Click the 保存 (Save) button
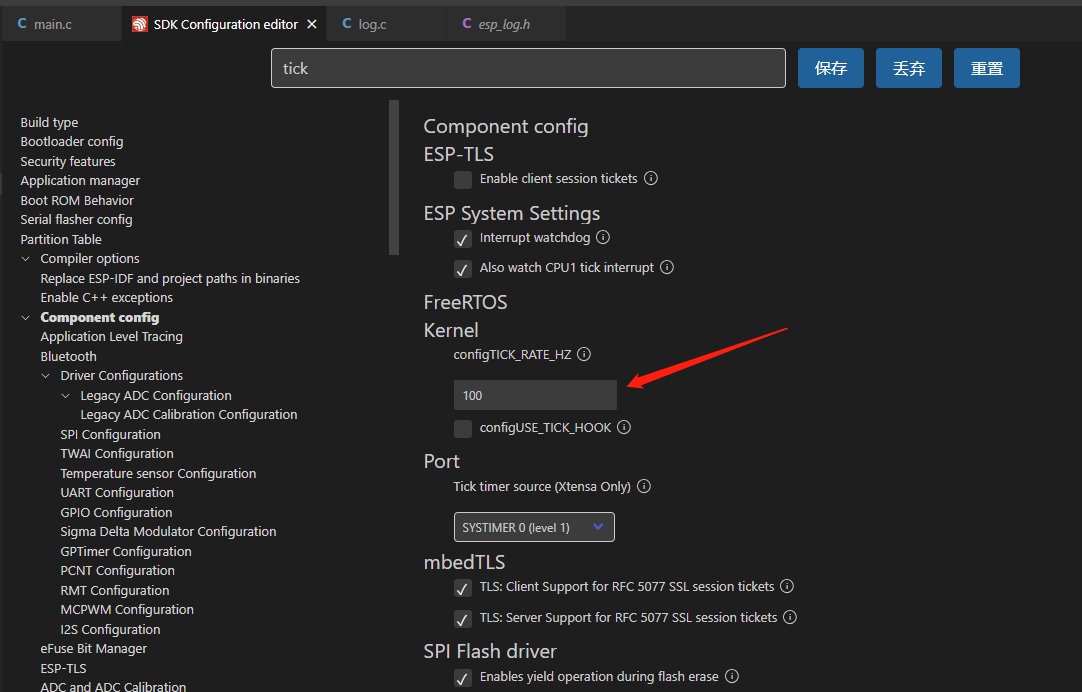1082x692 pixels. pyautogui.click(x=830, y=68)
